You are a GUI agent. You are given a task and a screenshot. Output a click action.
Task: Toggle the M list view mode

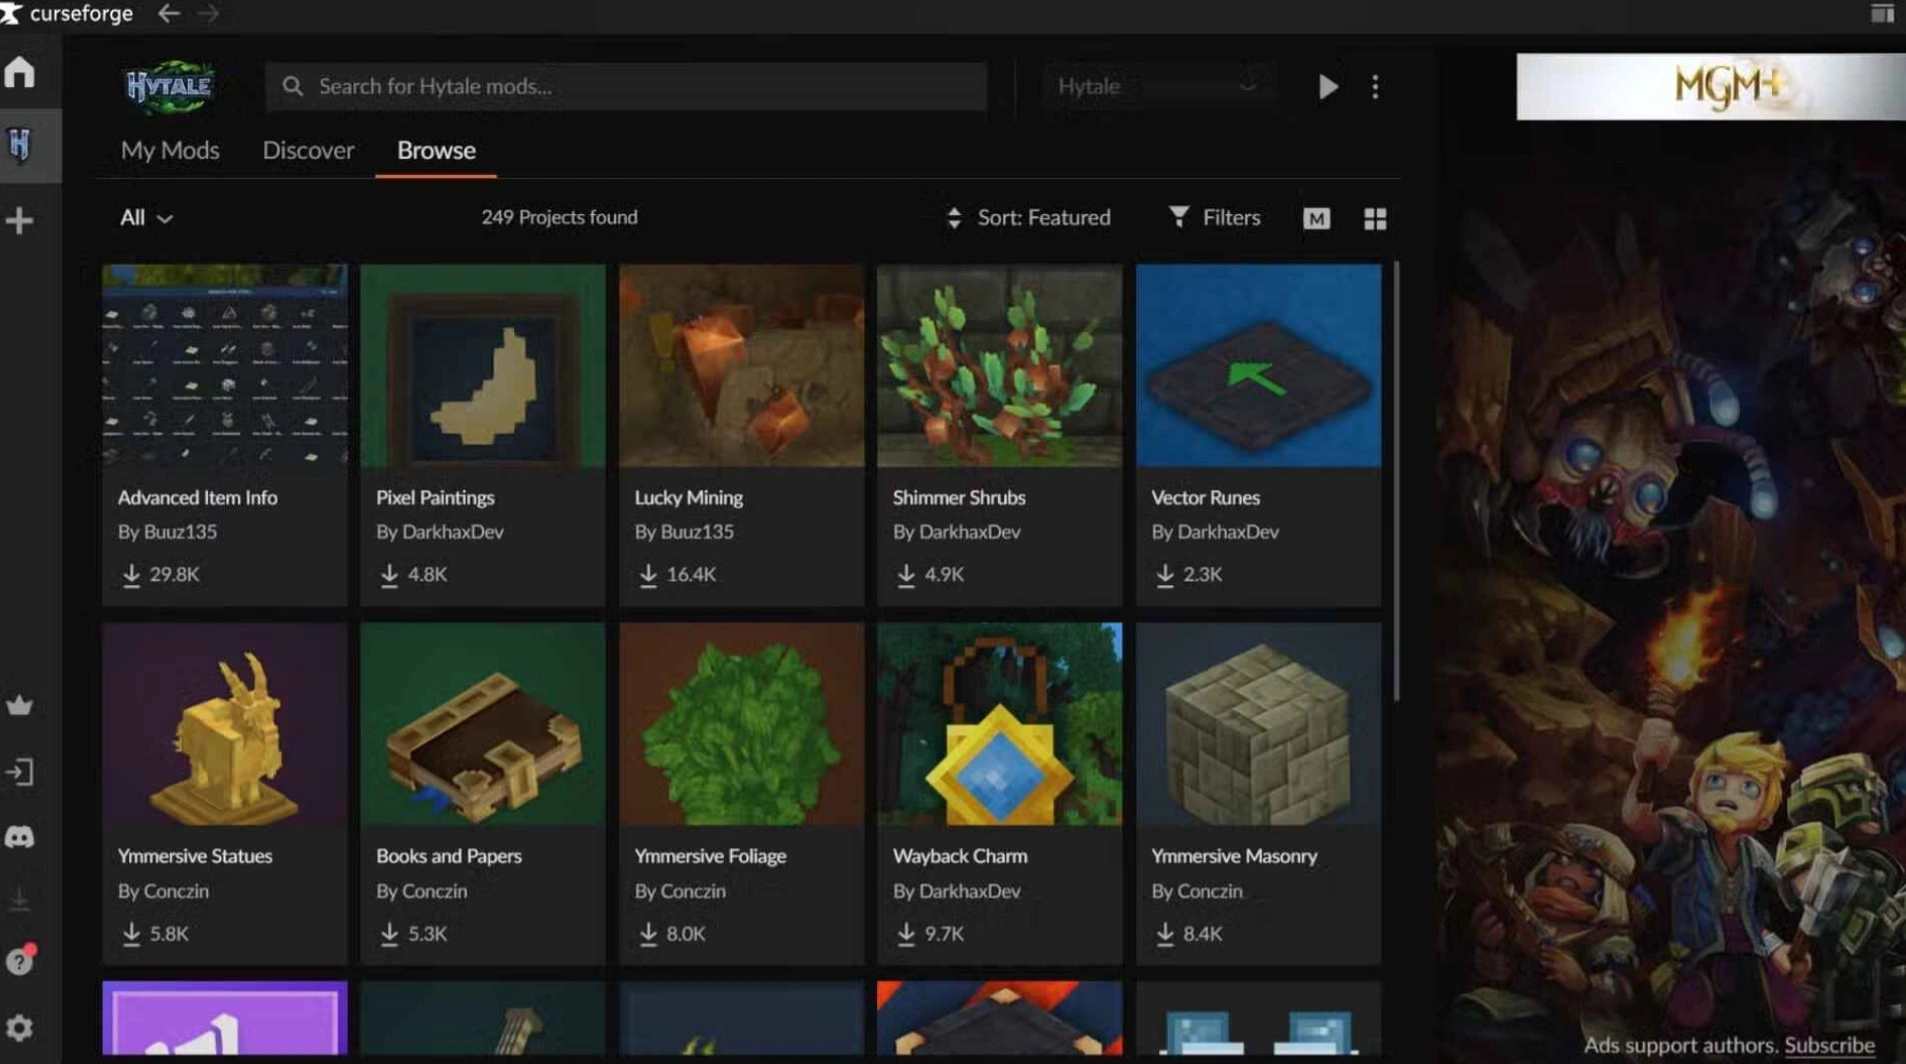pyautogui.click(x=1316, y=218)
